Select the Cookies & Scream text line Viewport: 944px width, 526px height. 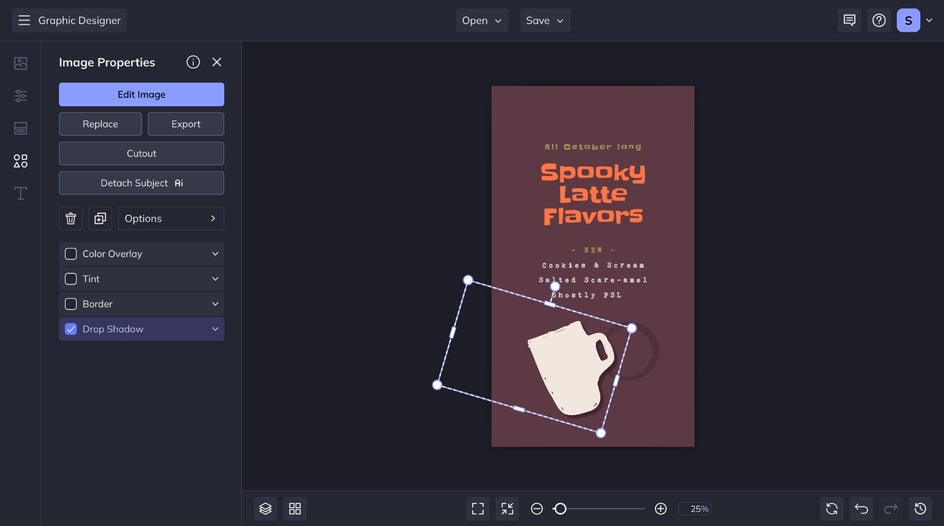coord(593,265)
